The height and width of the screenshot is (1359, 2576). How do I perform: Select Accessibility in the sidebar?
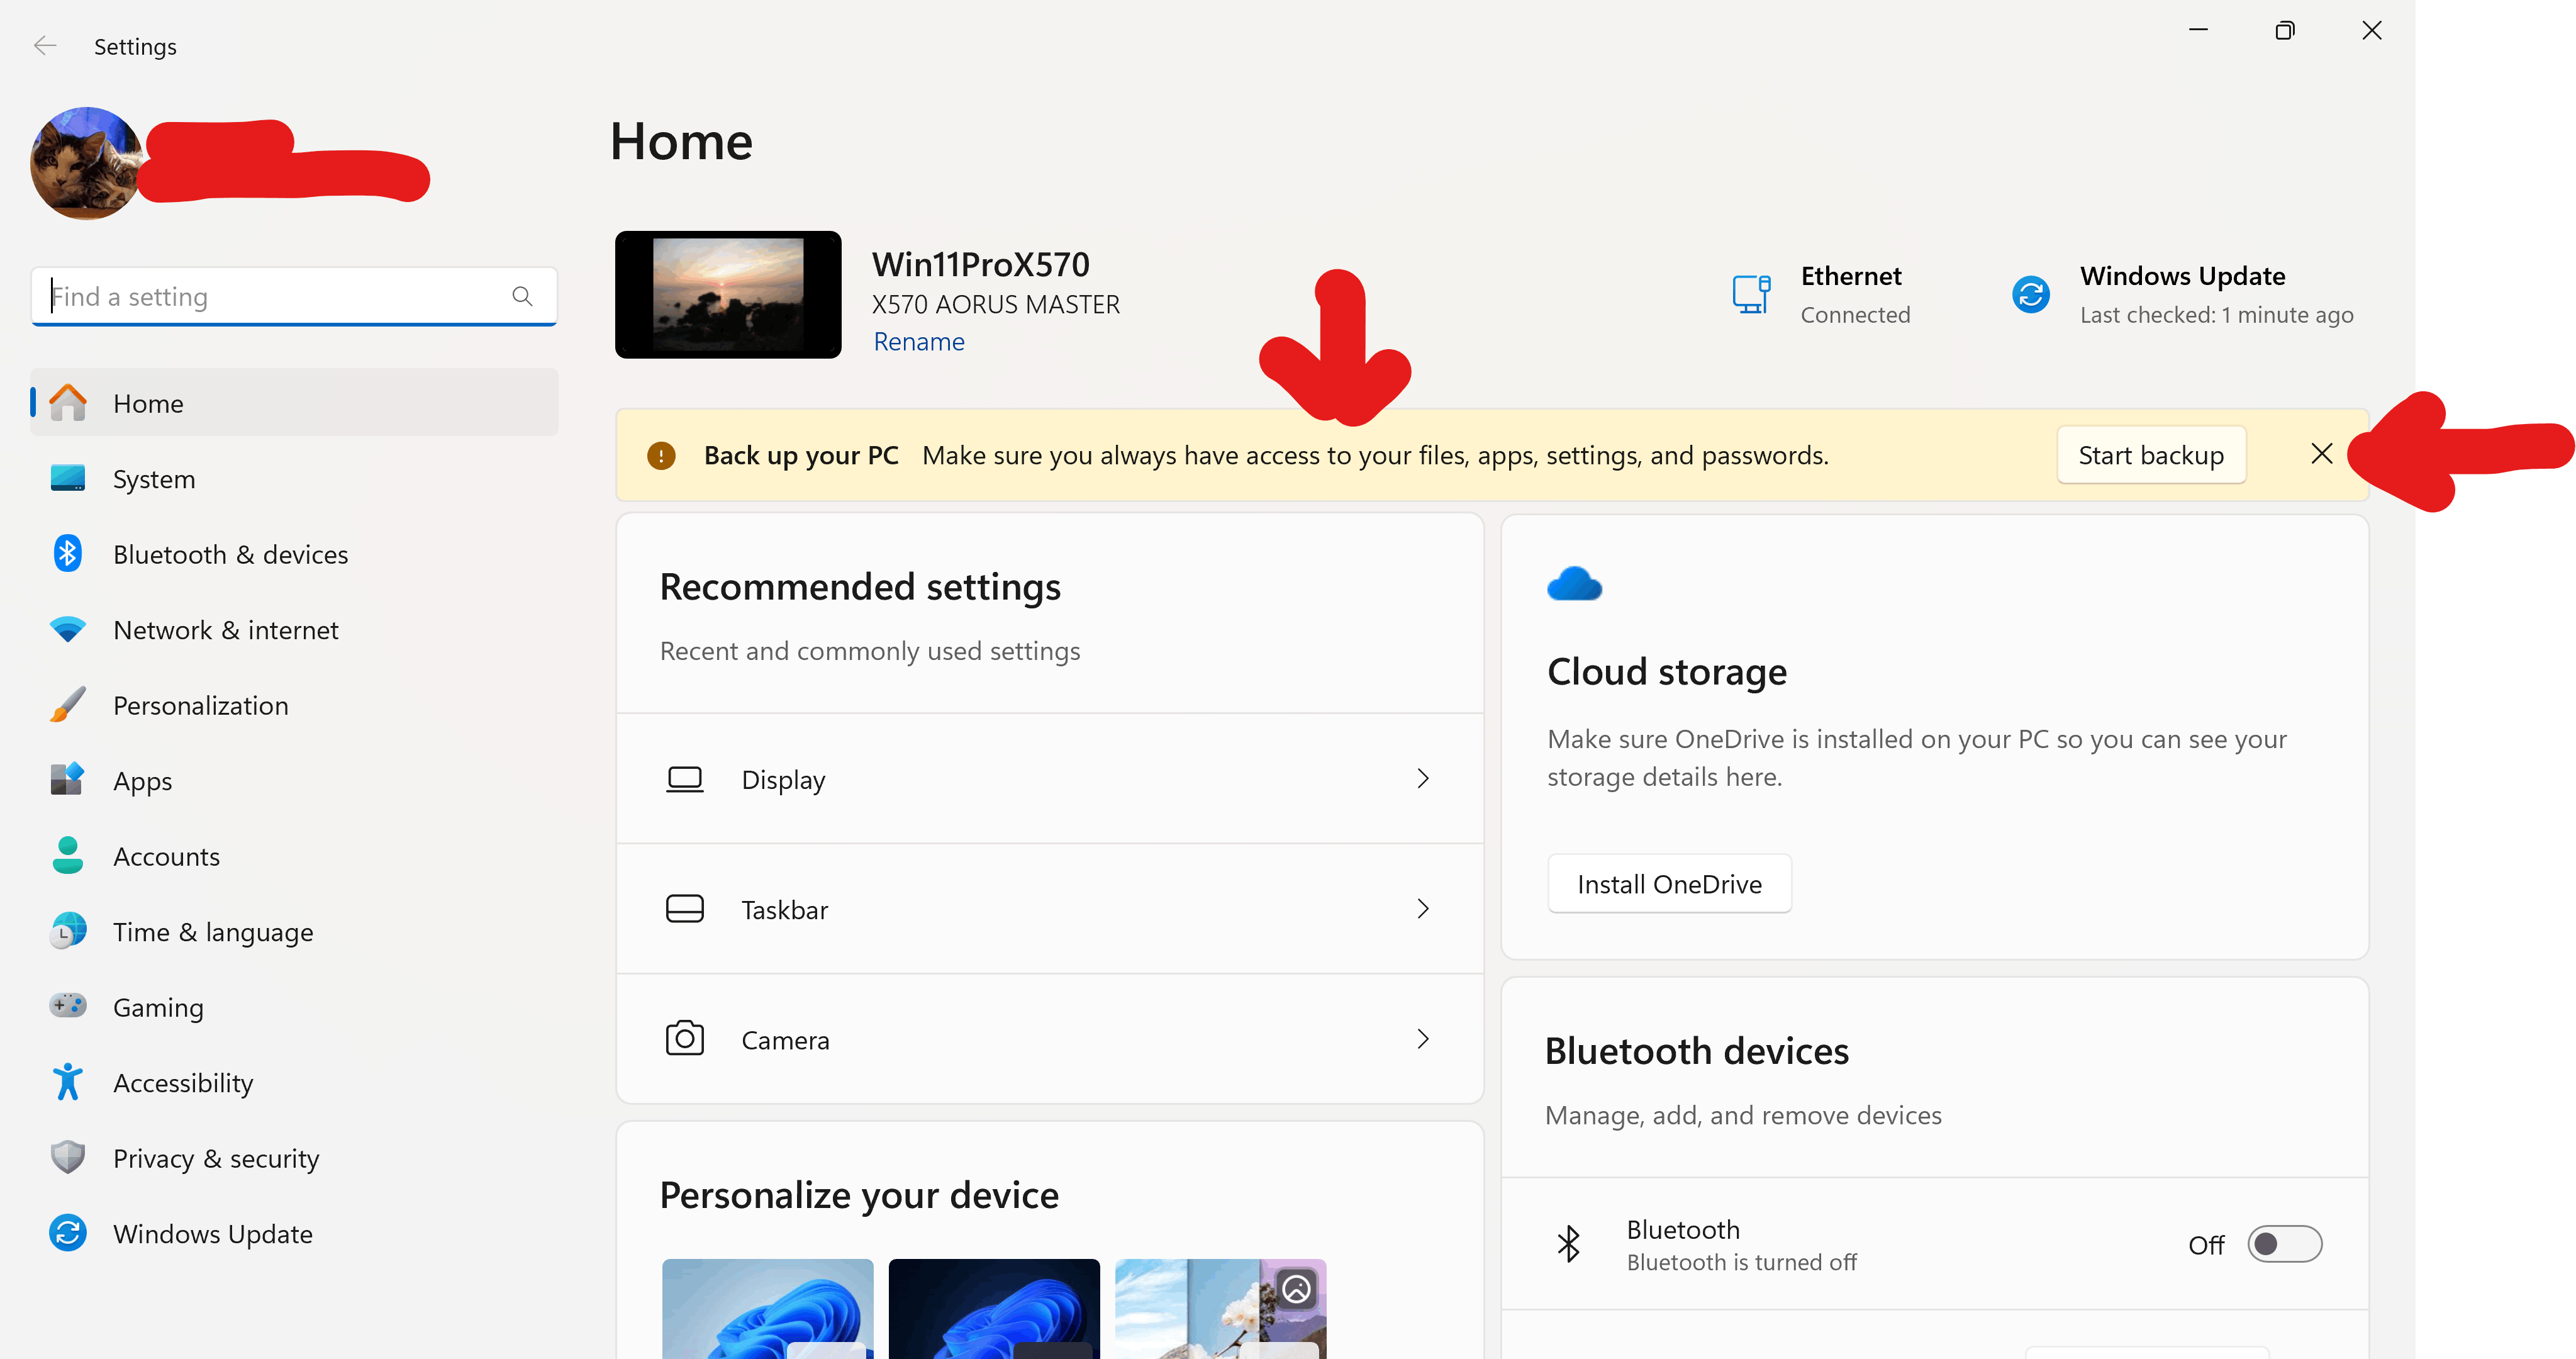tap(294, 1083)
